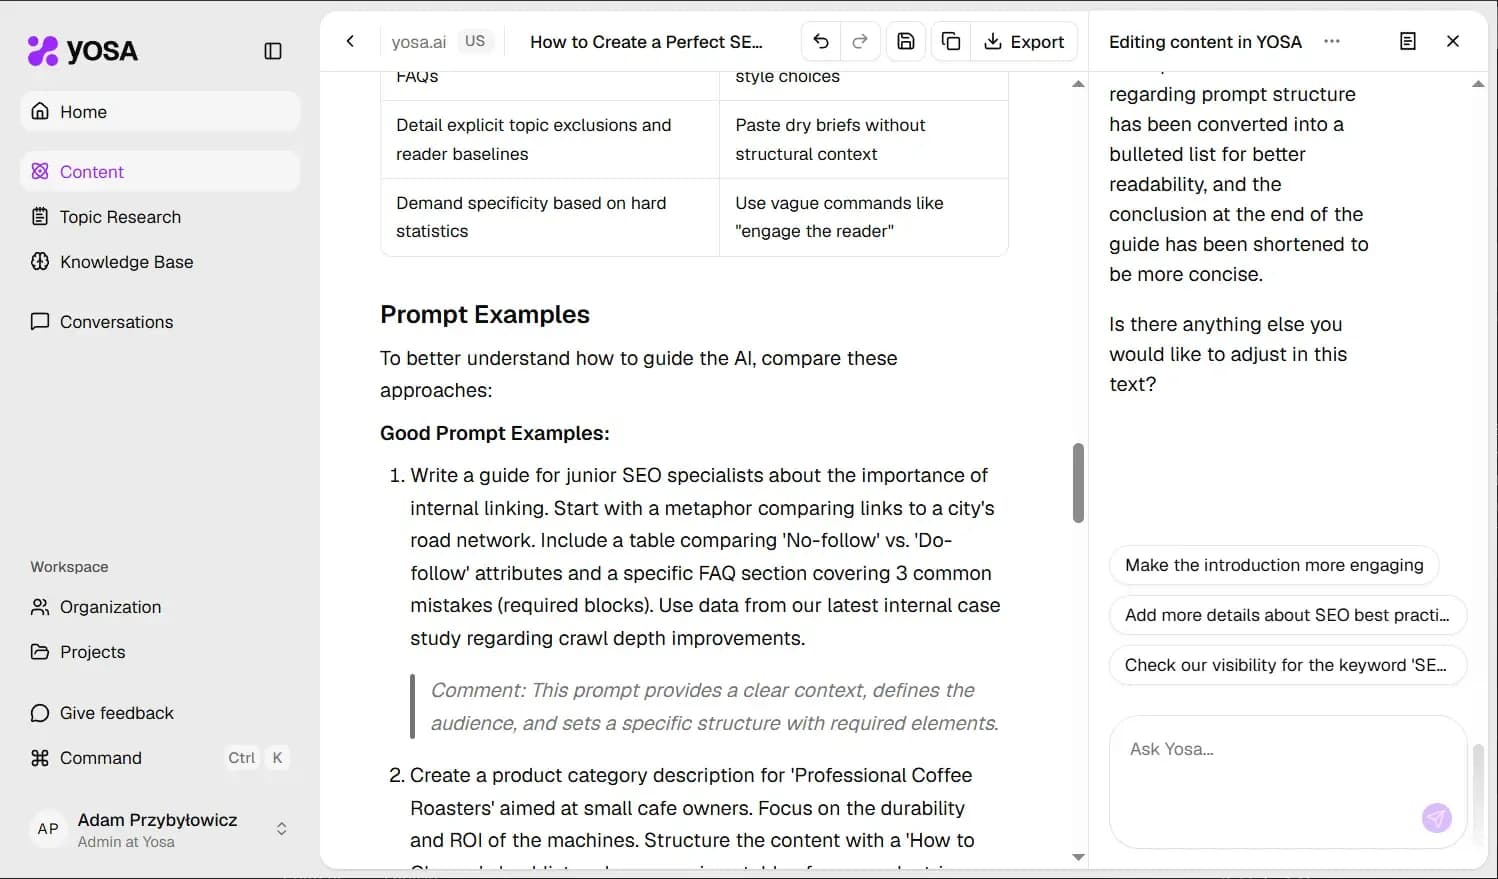Click the document scrollbar up arrow
The width and height of the screenshot is (1498, 879).
point(1078,84)
